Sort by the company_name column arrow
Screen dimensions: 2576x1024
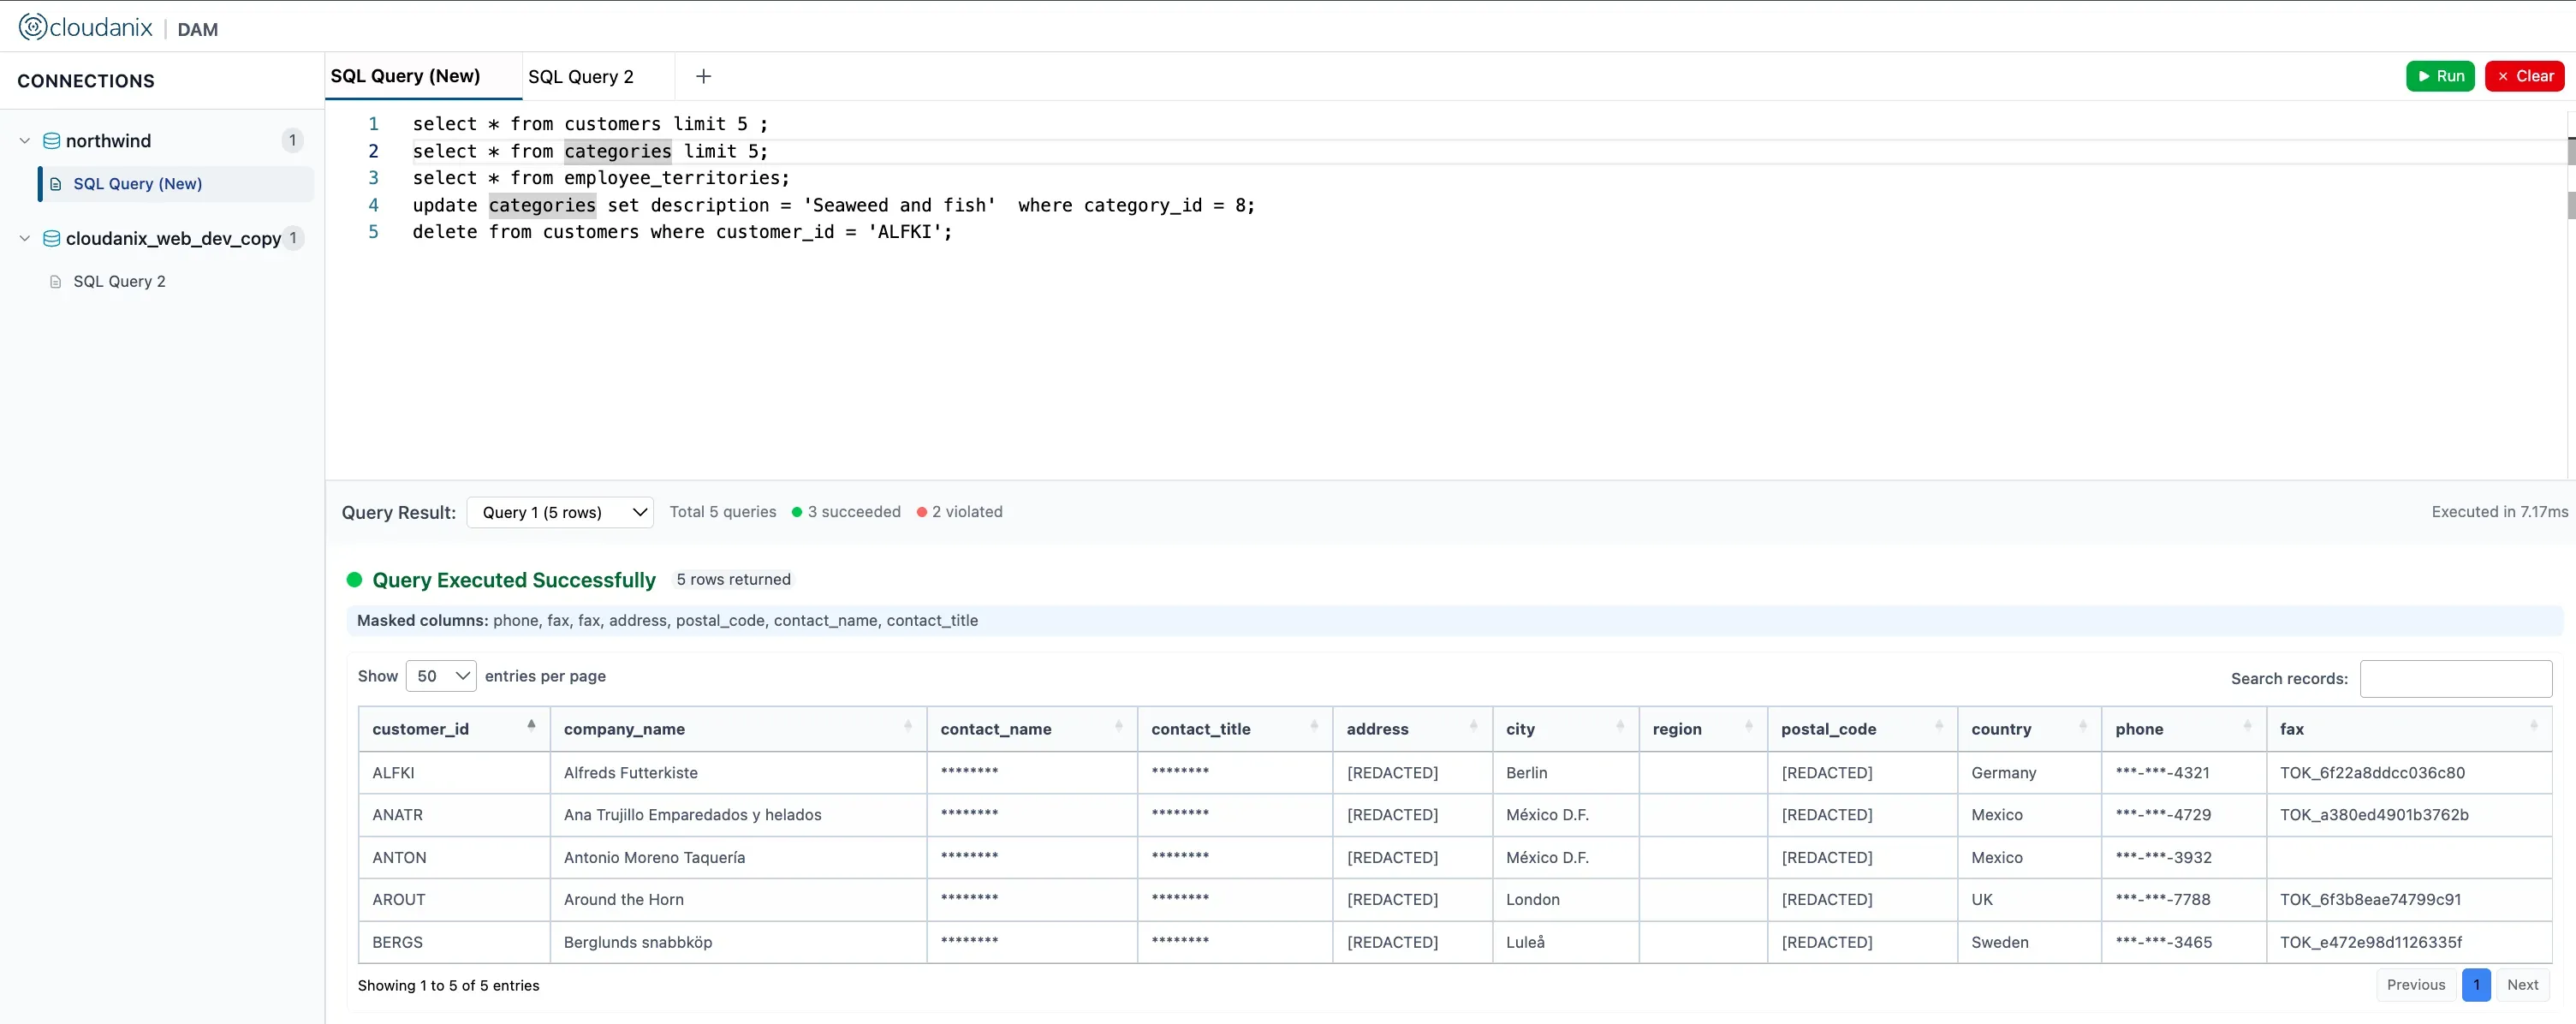pos(908,728)
